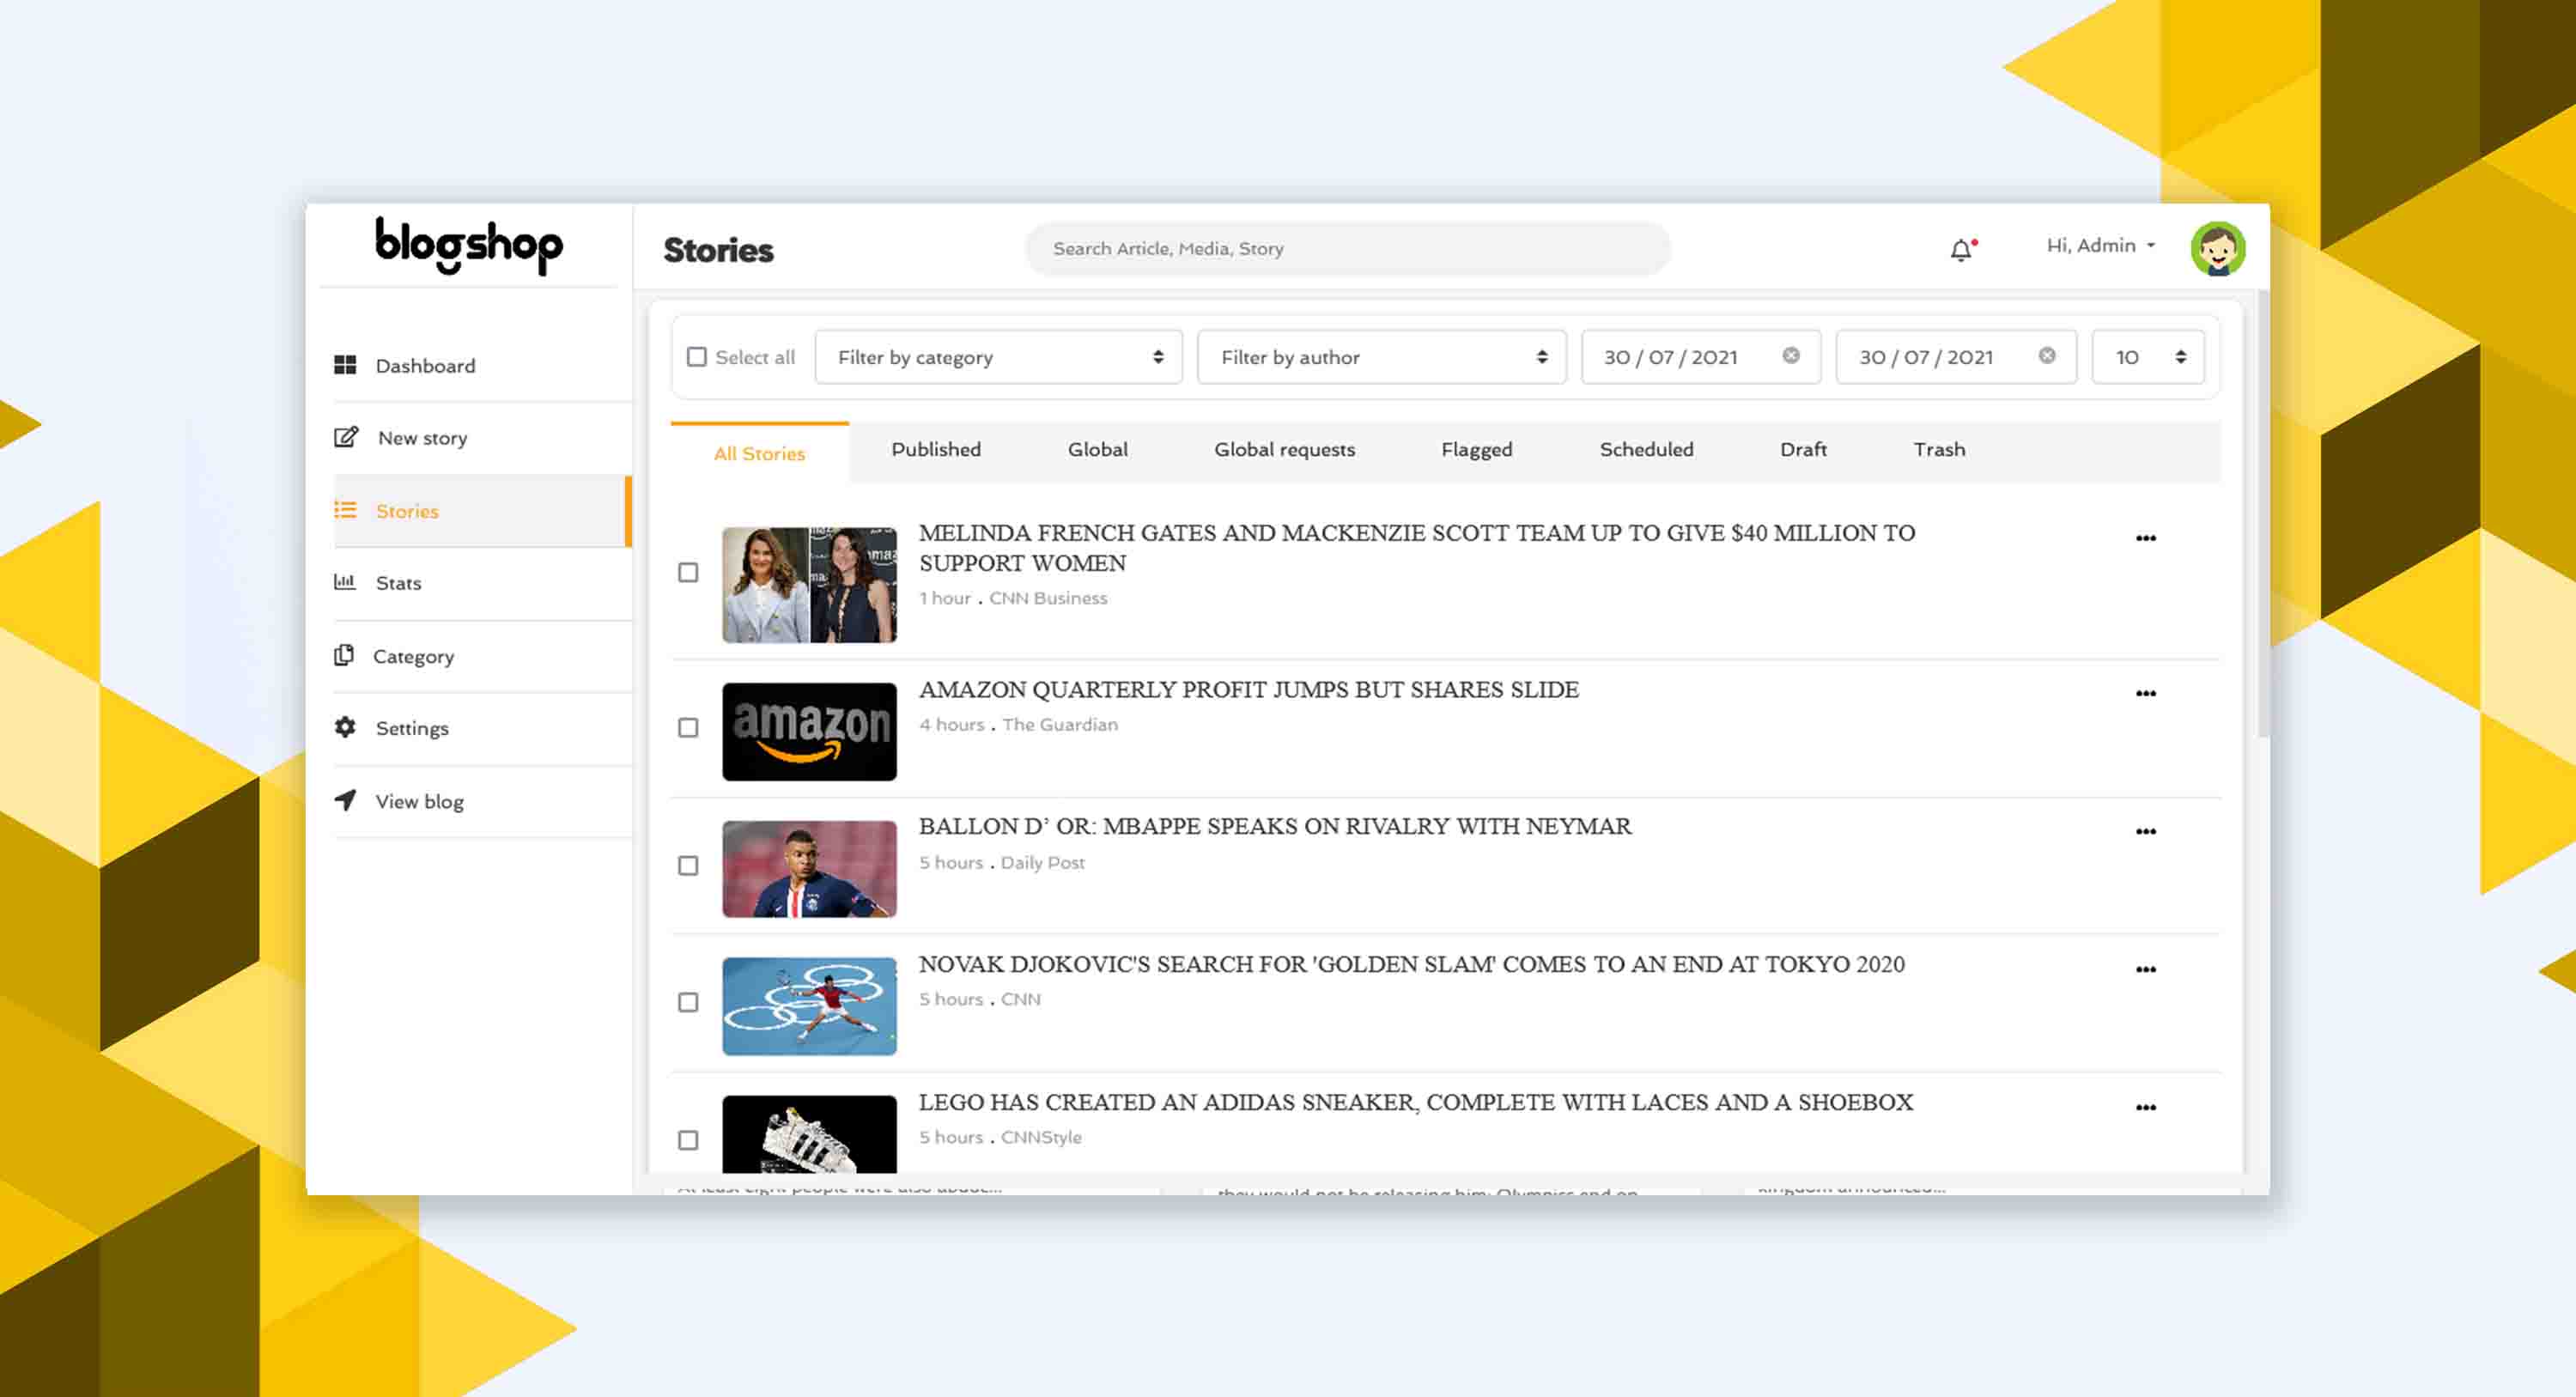Click the first 30 / 07 / 2021 date field
The image size is (2576, 1397).
pos(1700,357)
